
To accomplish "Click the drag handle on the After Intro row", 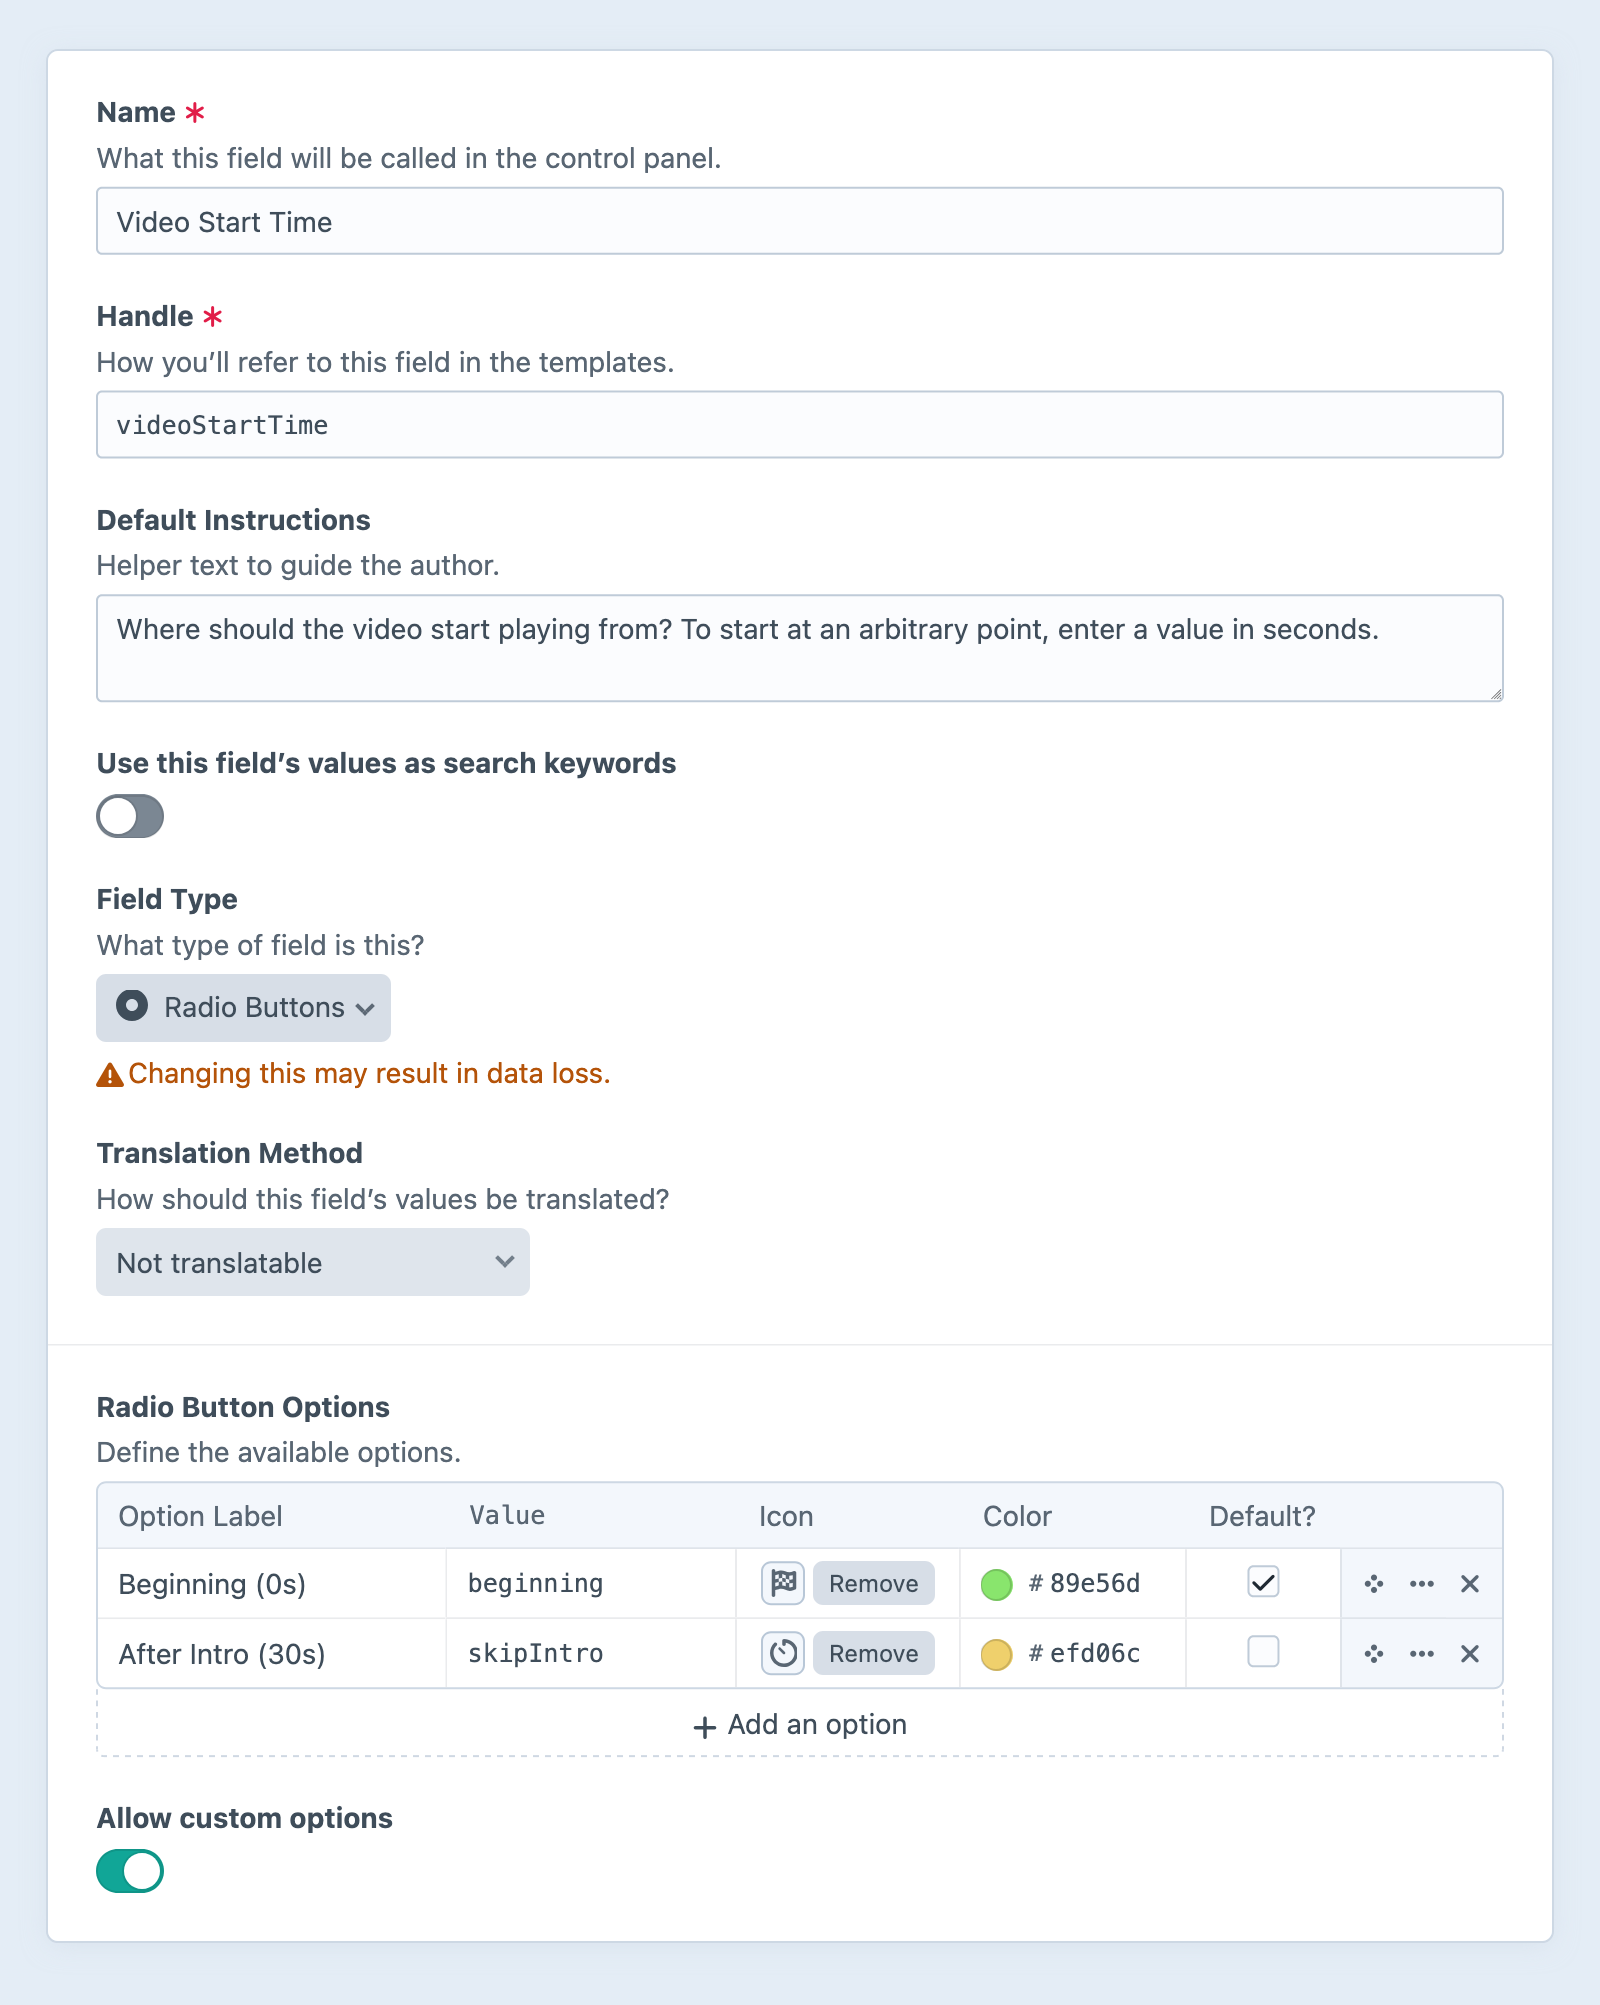I will coord(1373,1653).
